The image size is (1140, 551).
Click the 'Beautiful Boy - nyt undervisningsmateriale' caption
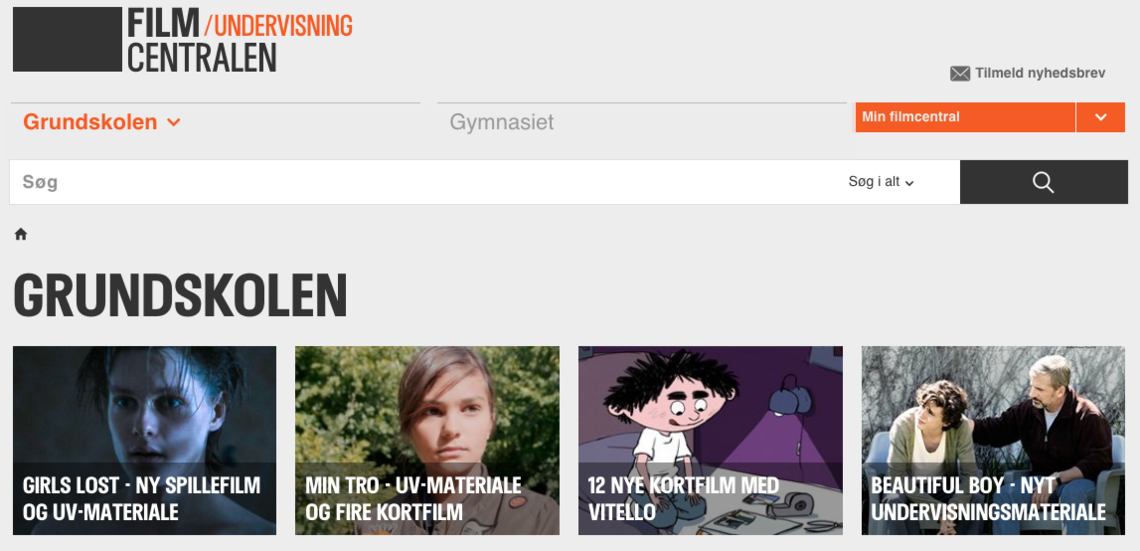point(989,499)
